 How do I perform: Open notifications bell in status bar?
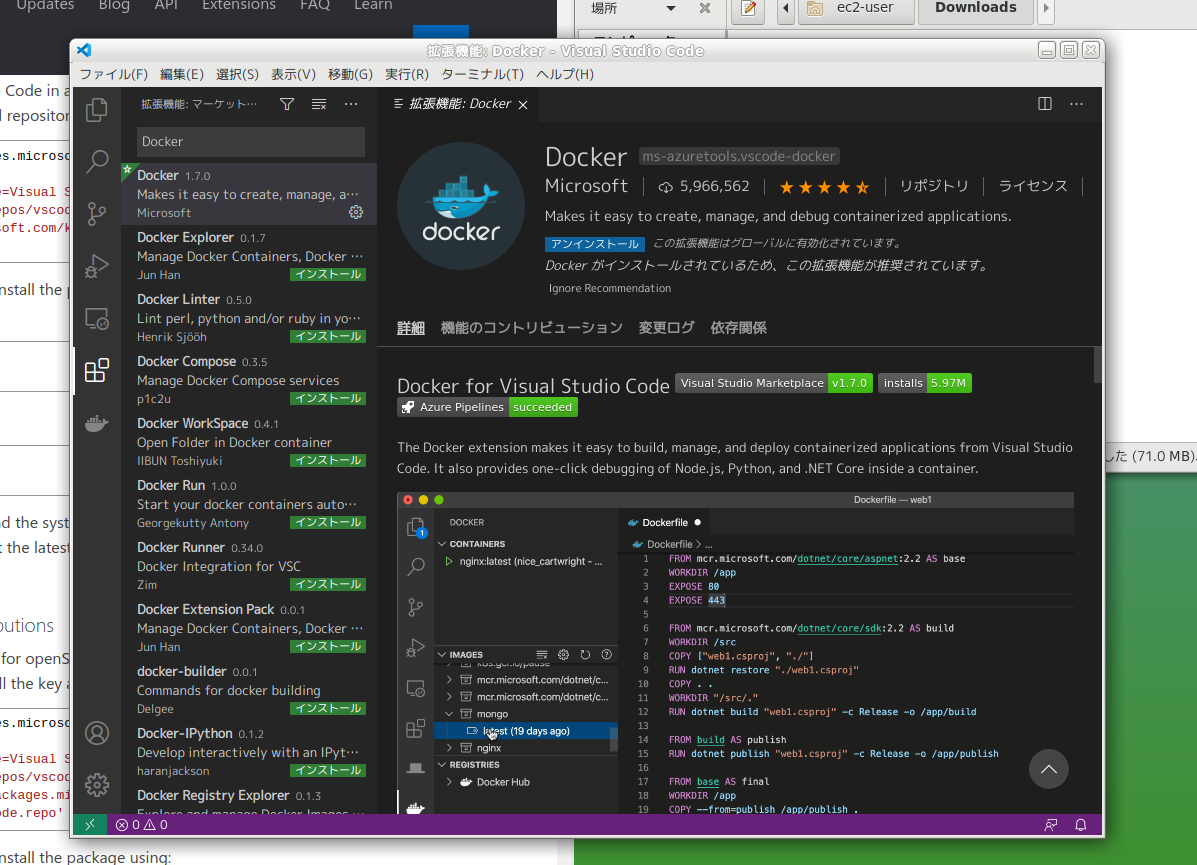(x=1081, y=825)
